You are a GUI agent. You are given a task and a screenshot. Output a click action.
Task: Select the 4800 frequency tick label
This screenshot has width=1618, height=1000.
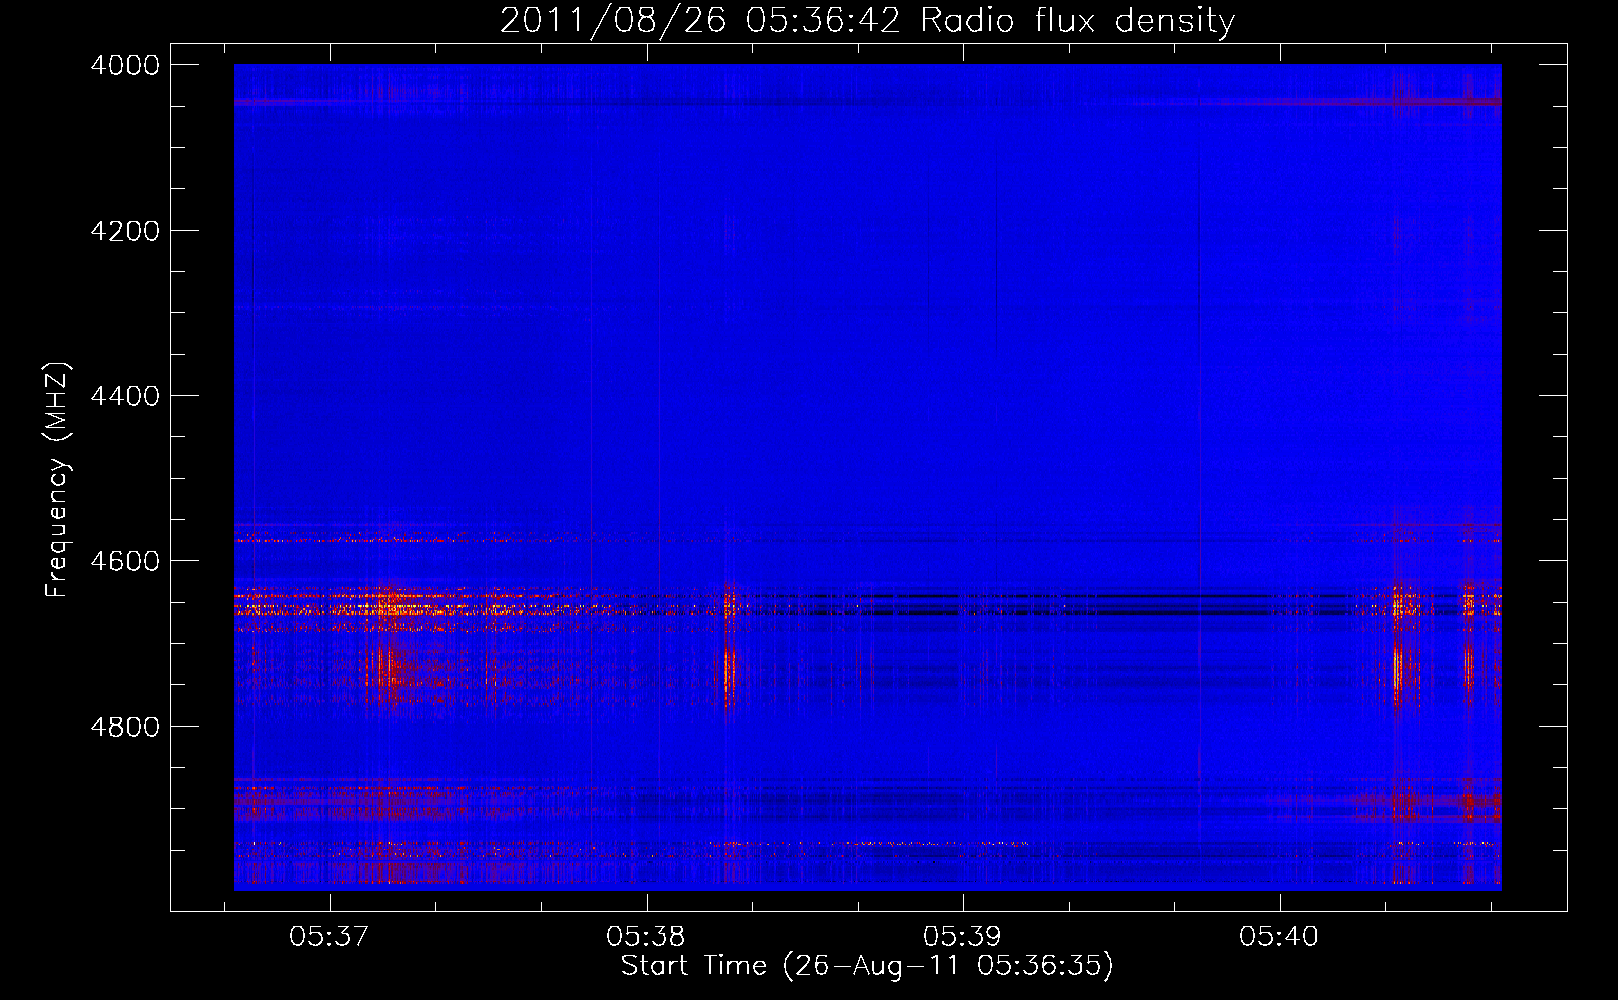(x=125, y=726)
